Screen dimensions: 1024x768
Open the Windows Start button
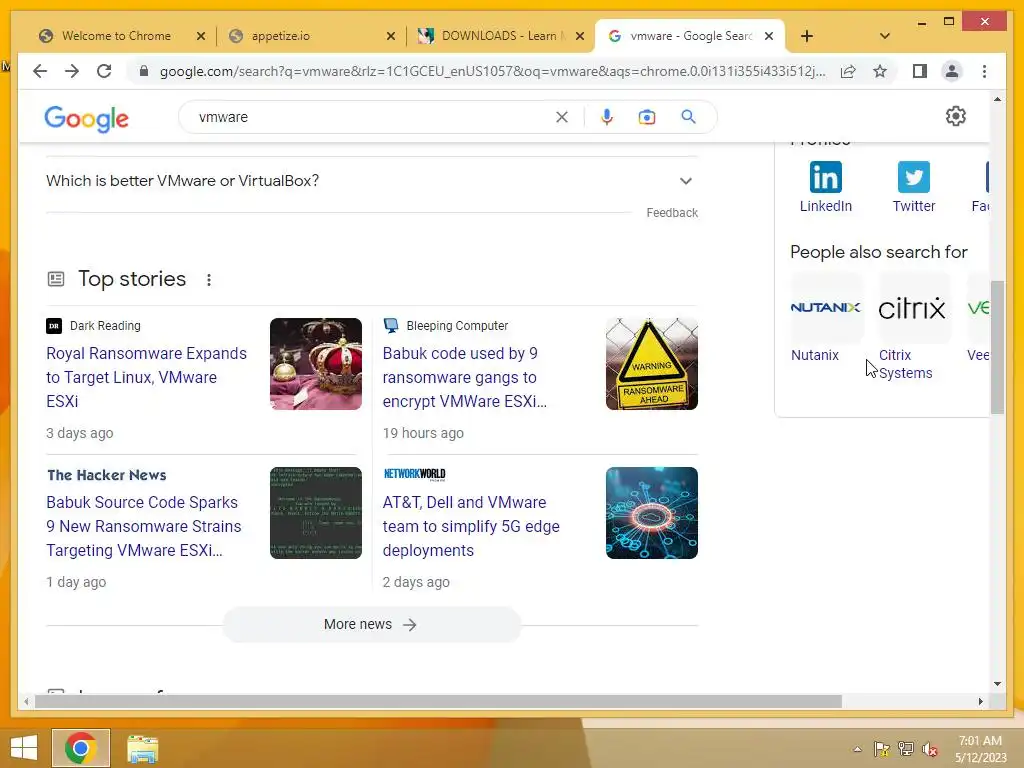[24, 748]
